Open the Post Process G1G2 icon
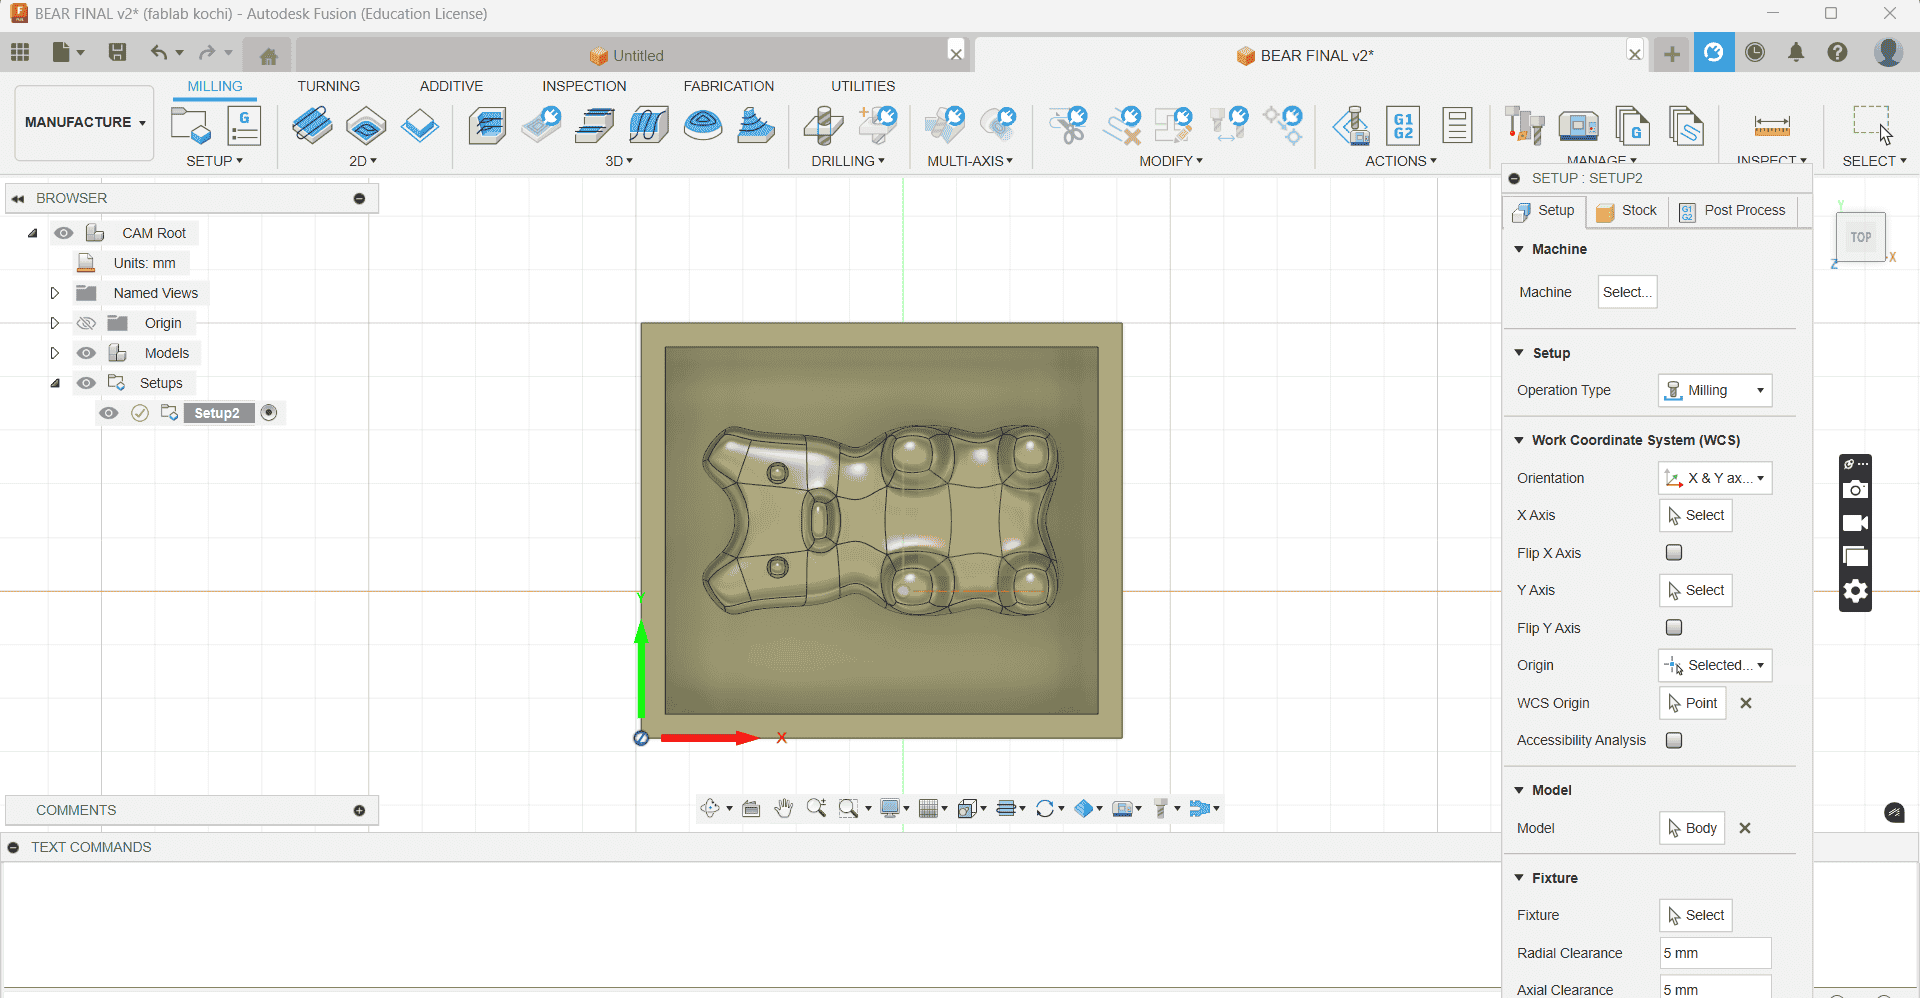The height and width of the screenshot is (998, 1920). coord(1404,126)
